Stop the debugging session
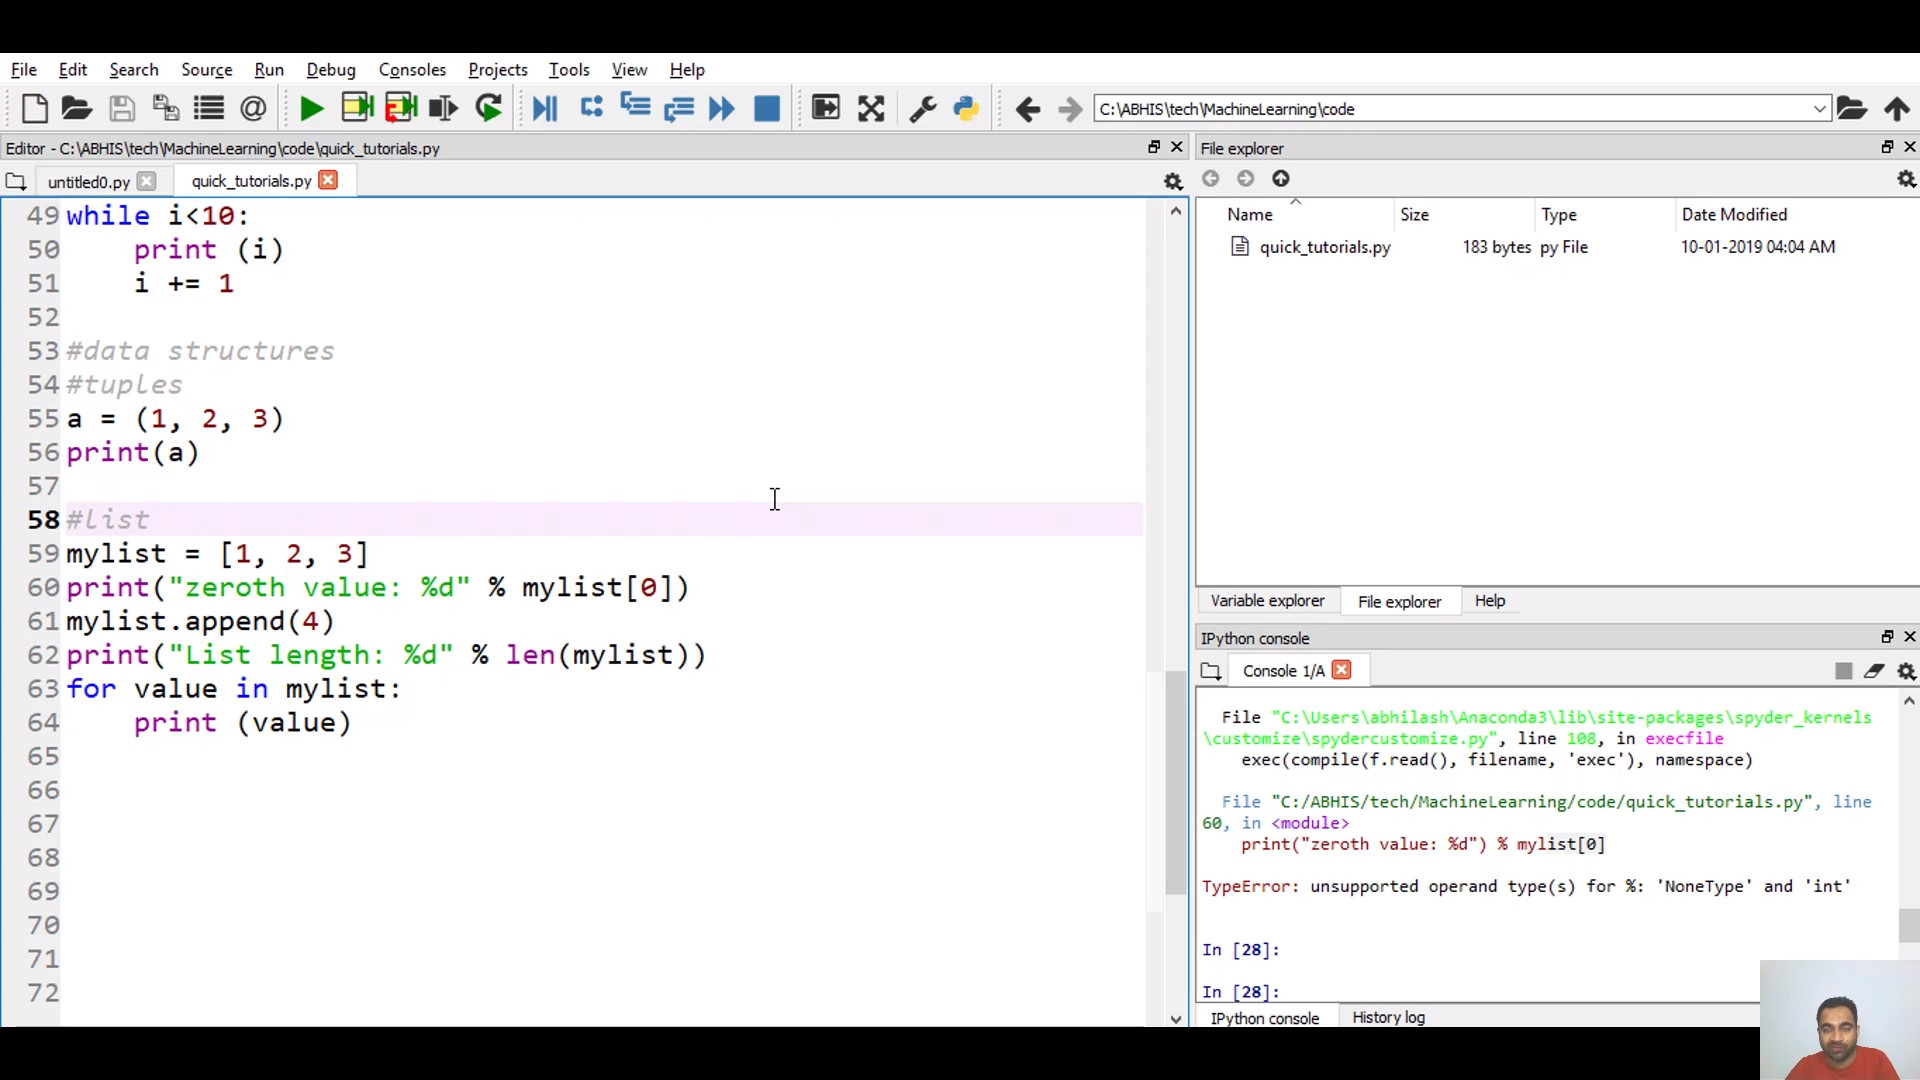 (767, 108)
